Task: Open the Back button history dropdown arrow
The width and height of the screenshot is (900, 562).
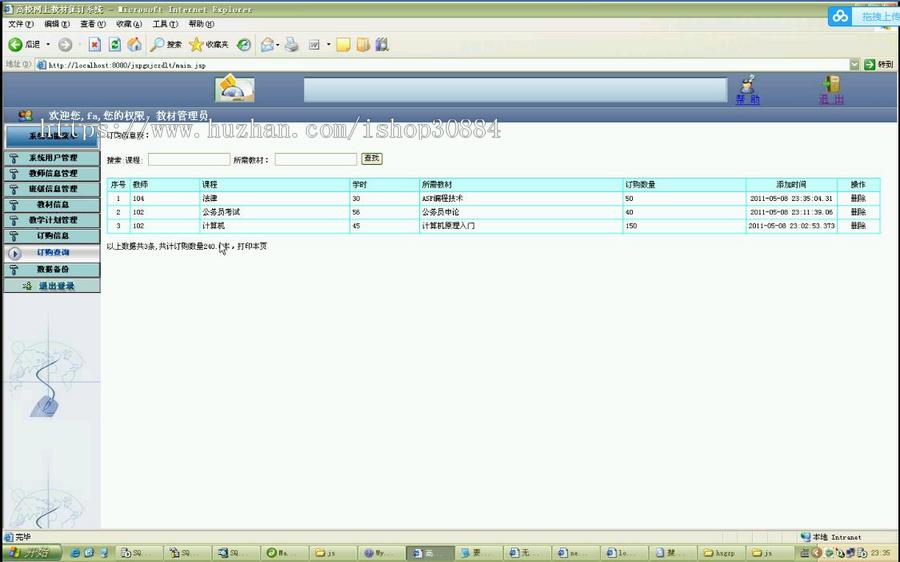Action: coord(48,44)
